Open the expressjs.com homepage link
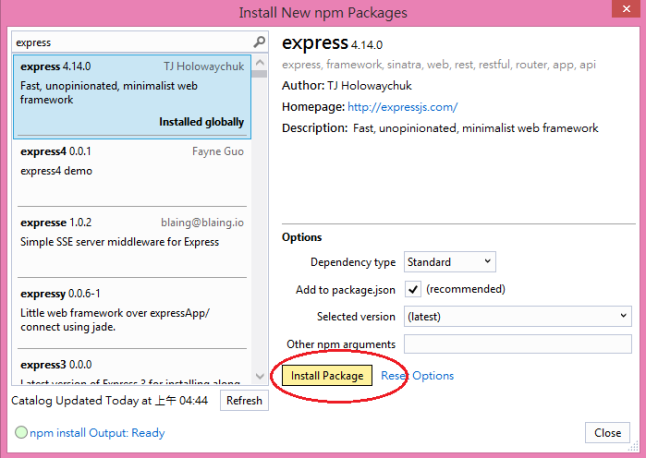 [x=403, y=107]
